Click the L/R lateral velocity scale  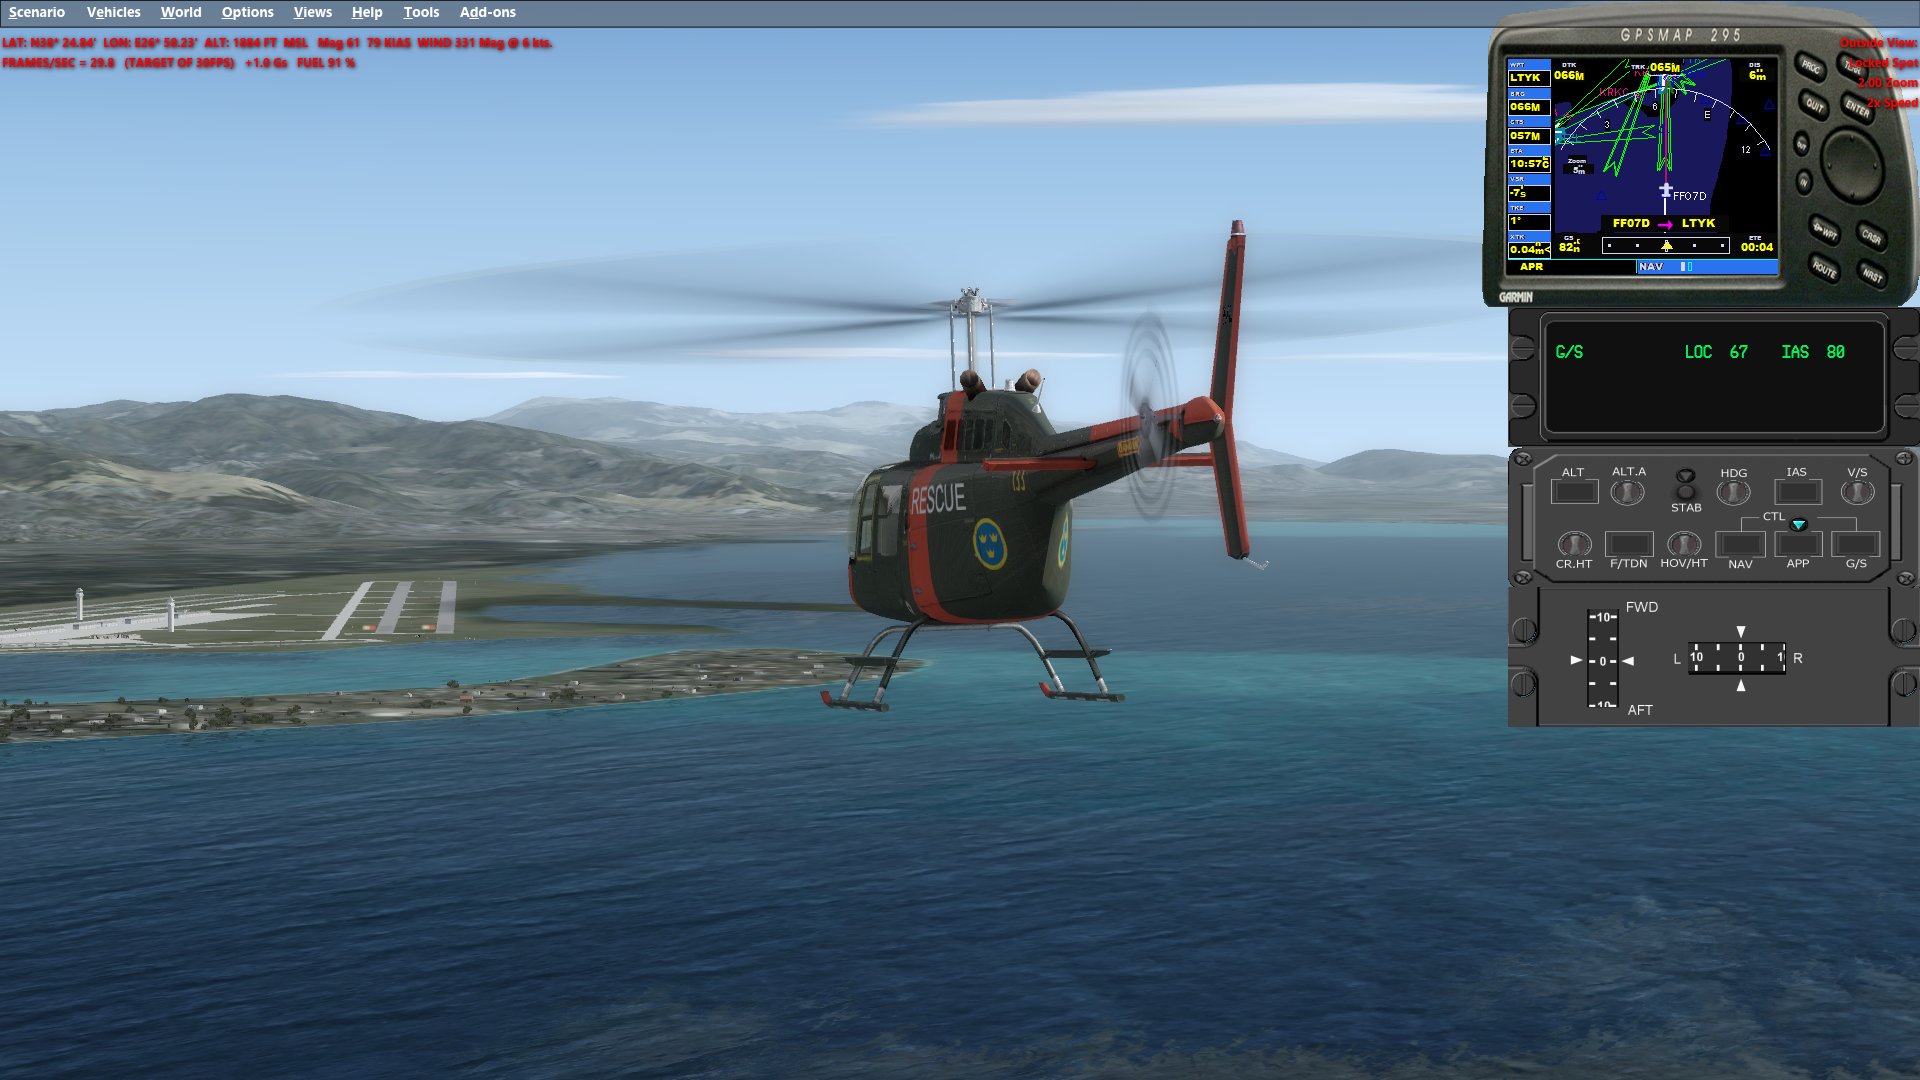(x=1737, y=658)
